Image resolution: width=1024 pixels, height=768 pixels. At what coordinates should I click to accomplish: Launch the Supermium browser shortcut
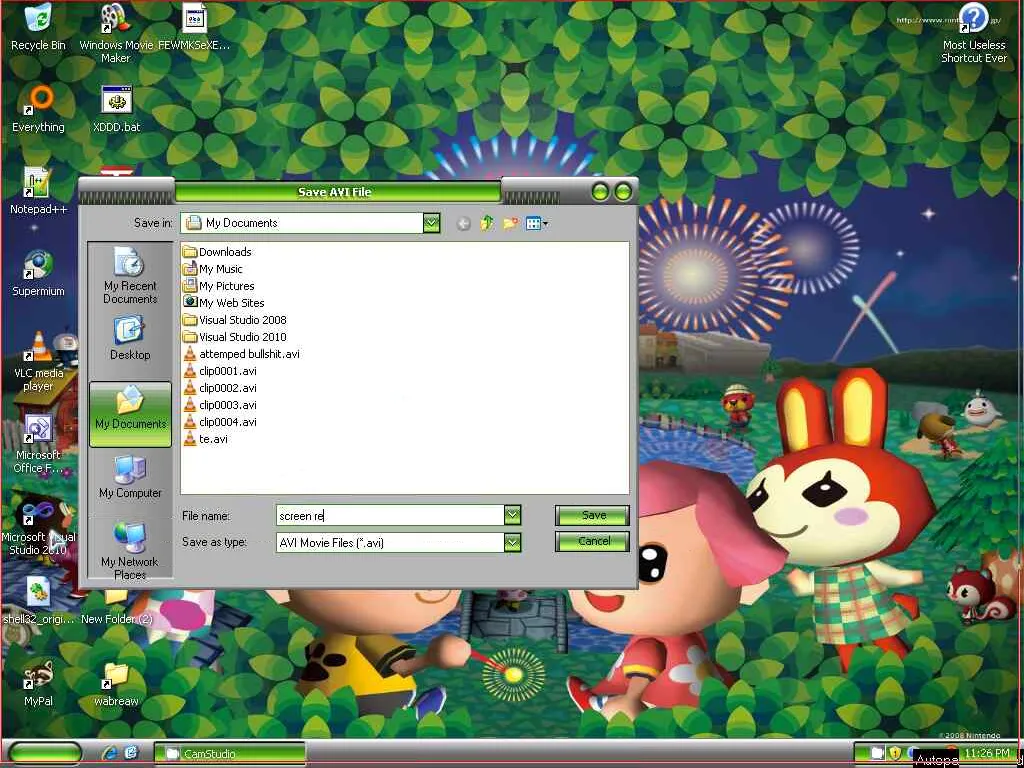[38, 274]
